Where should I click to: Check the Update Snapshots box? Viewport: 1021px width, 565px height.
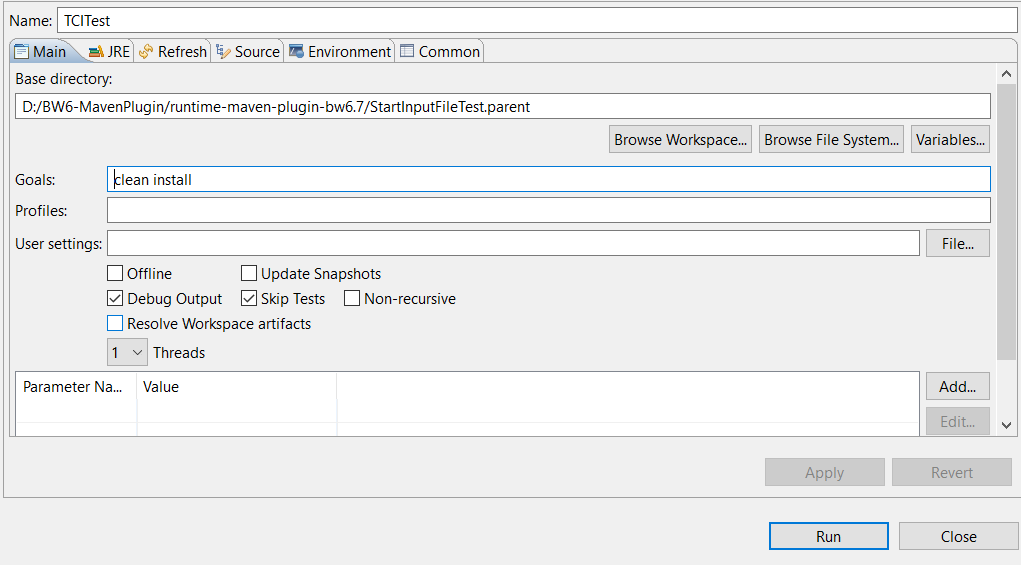click(x=249, y=274)
